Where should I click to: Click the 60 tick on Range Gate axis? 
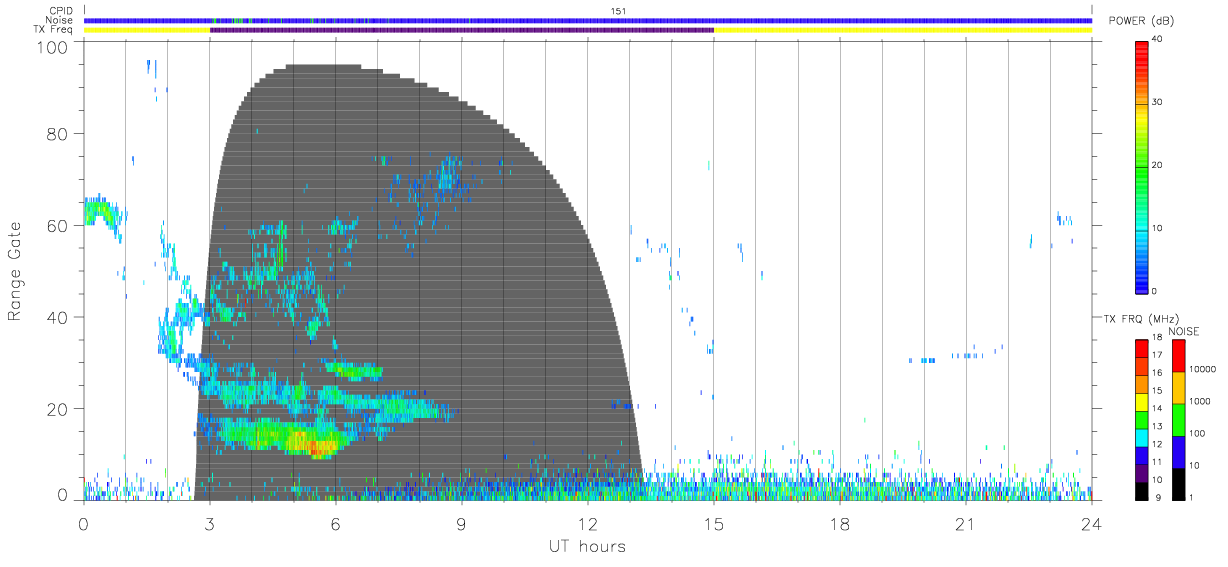pyautogui.click(x=58, y=226)
